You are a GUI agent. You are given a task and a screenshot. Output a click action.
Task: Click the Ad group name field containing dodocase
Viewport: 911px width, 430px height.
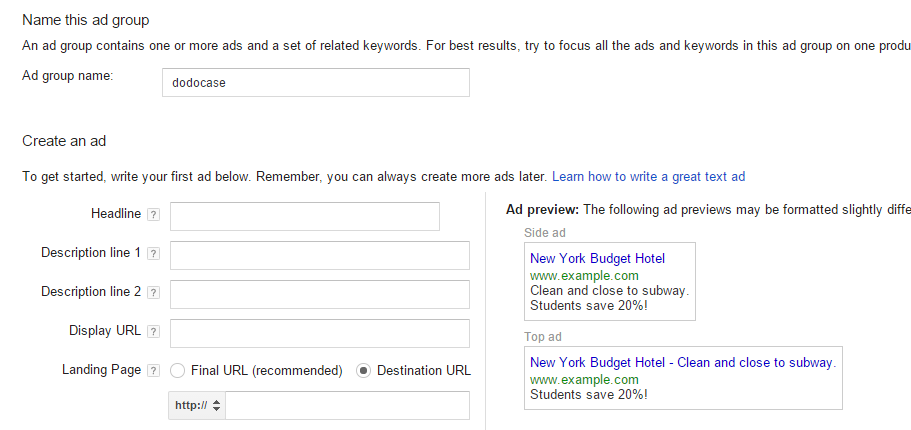tap(315, 82)
